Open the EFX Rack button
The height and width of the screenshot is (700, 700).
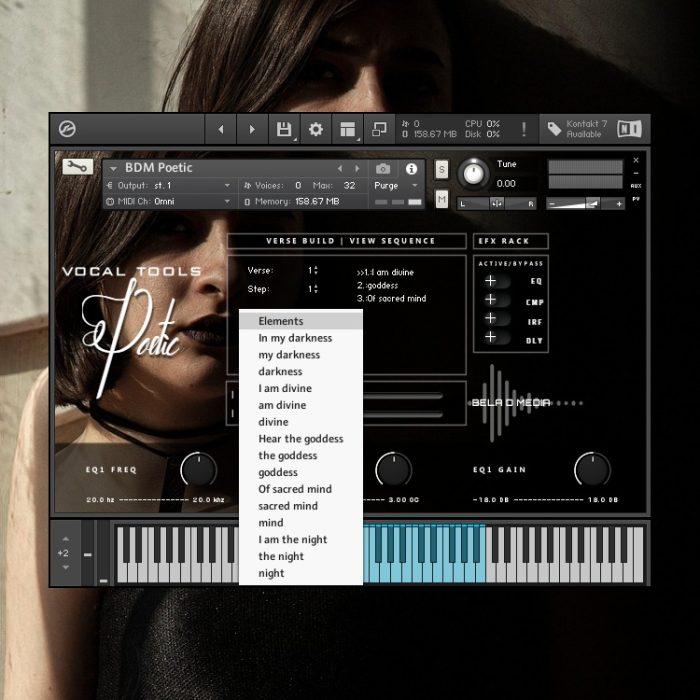click(511, 241)
